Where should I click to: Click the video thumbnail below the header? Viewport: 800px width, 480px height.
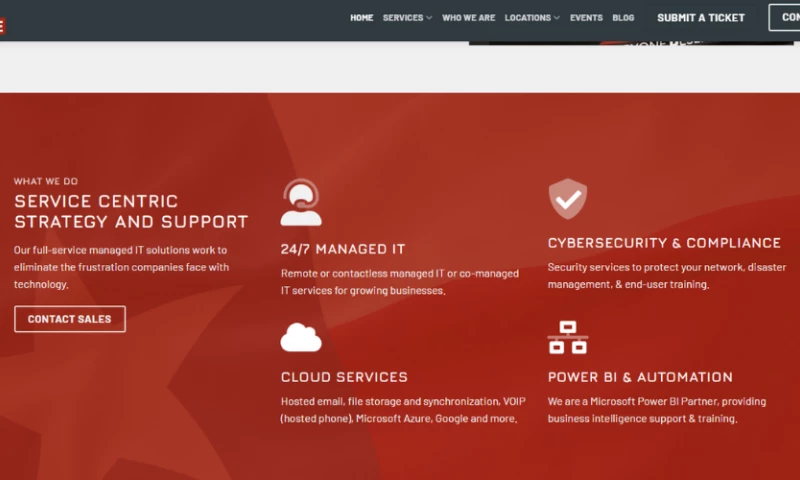click(630, 42)
